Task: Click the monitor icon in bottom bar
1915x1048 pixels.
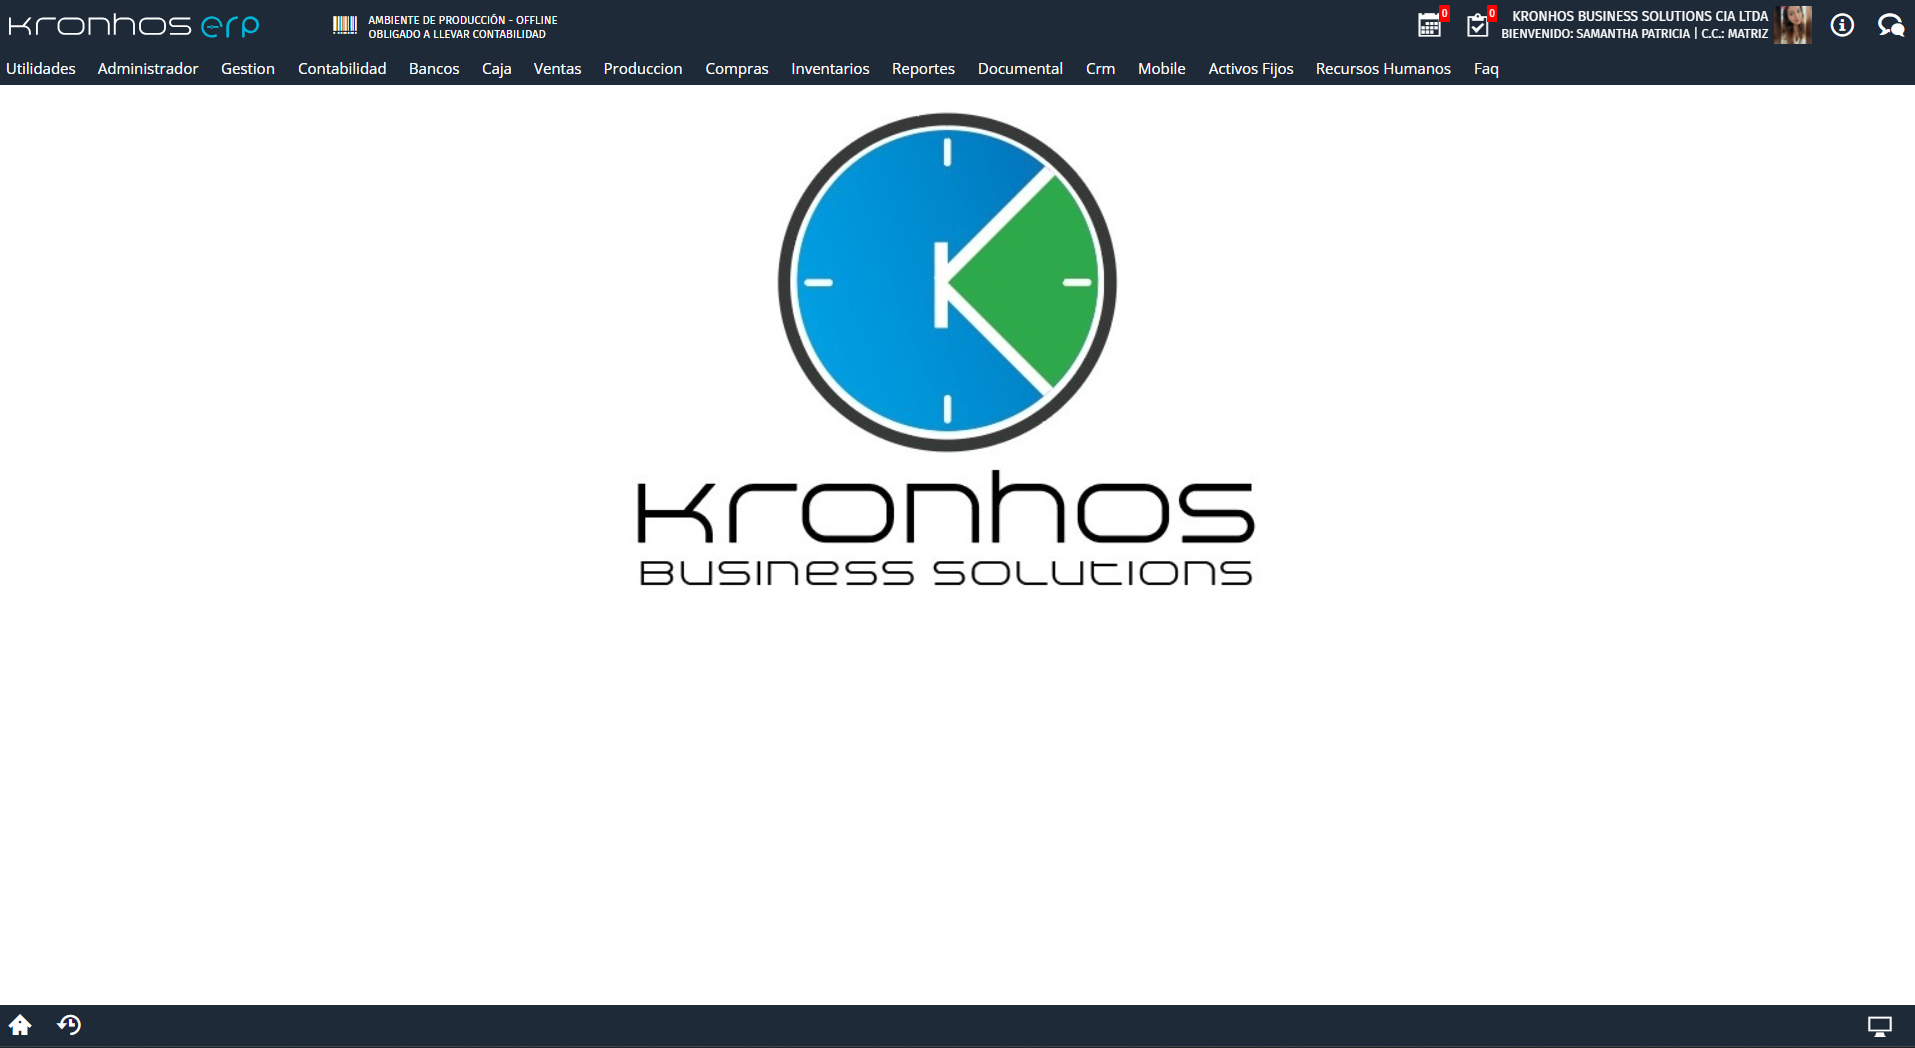Action: coord(1879,1026)
